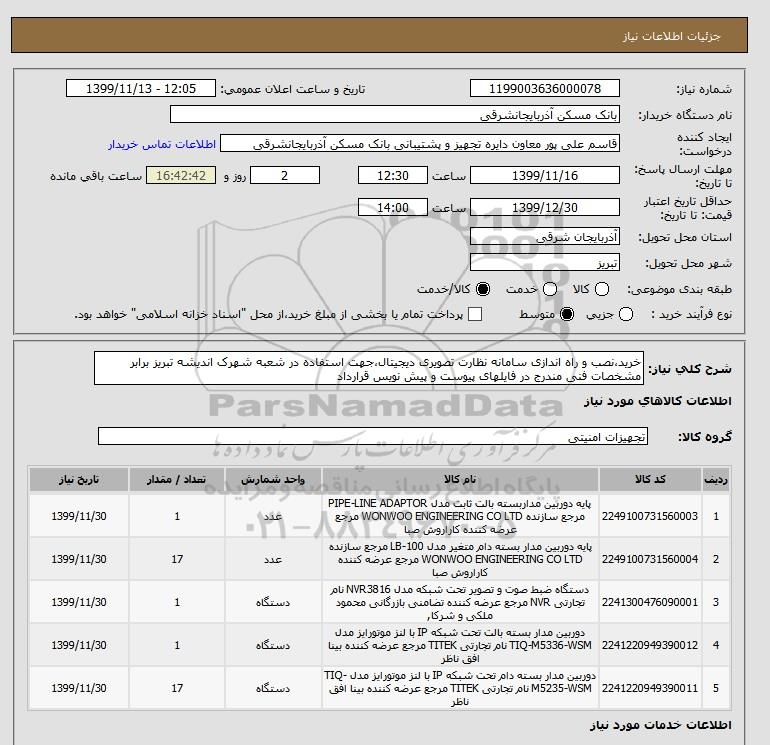Choose جزیی purchase process option
770x745 pixels.
tap(626, 314)
